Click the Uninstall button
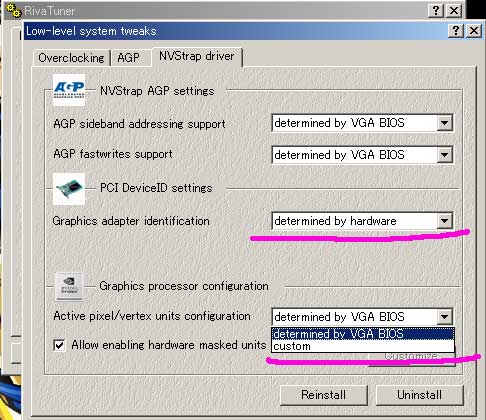This screenshot has height=420, width=486. pyautogui.click(x=420, y=395)
